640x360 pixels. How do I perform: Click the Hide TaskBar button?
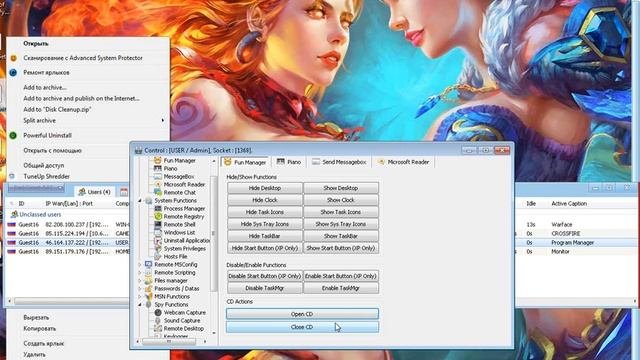[x=265, y=236]
